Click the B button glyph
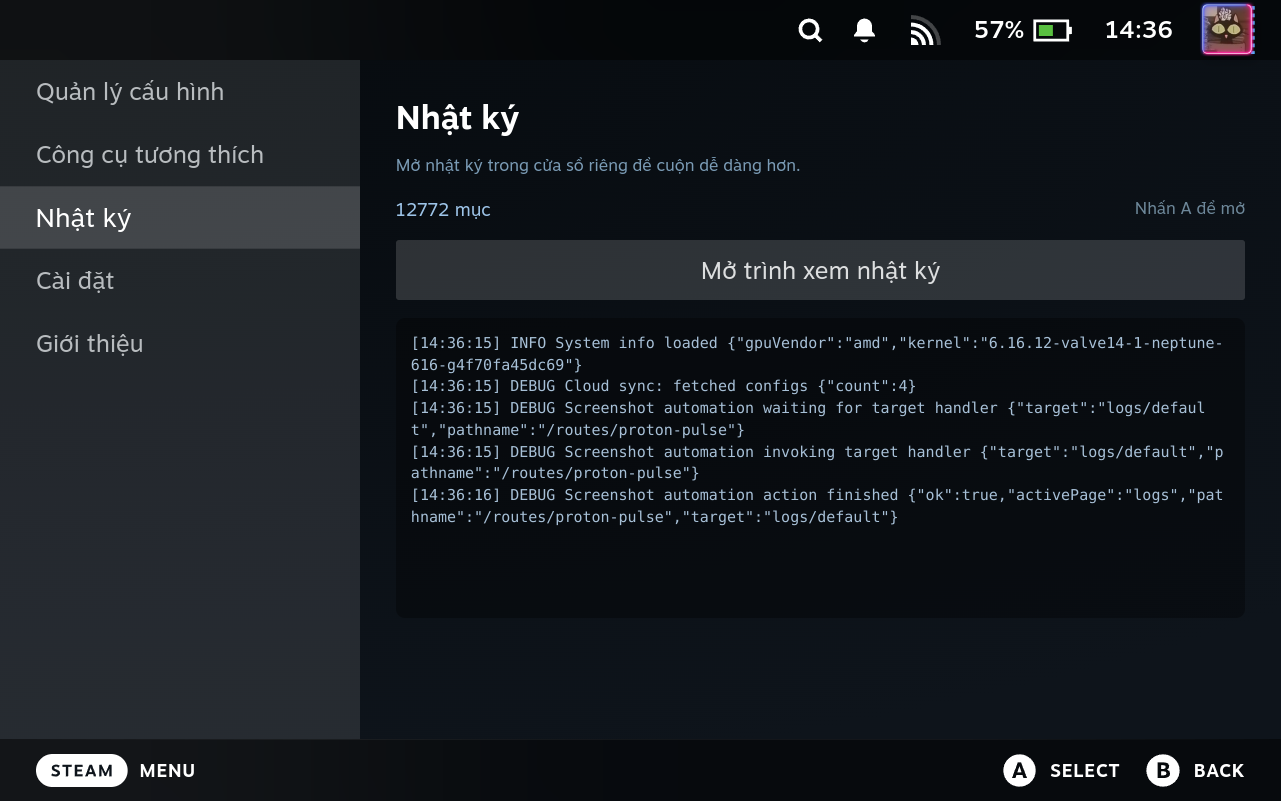Viewport: 1281px width, 801px height. [x=1163, y=770]
